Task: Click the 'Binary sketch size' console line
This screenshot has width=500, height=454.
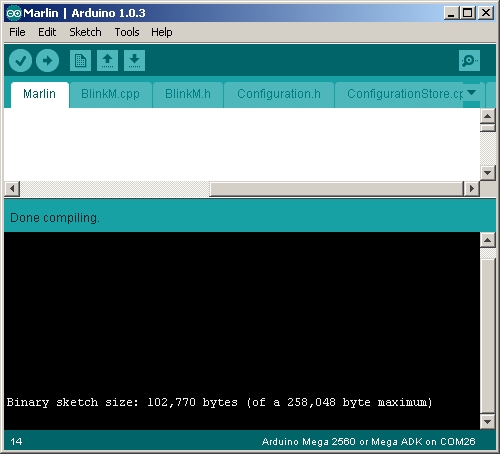Action: point(219,402)
